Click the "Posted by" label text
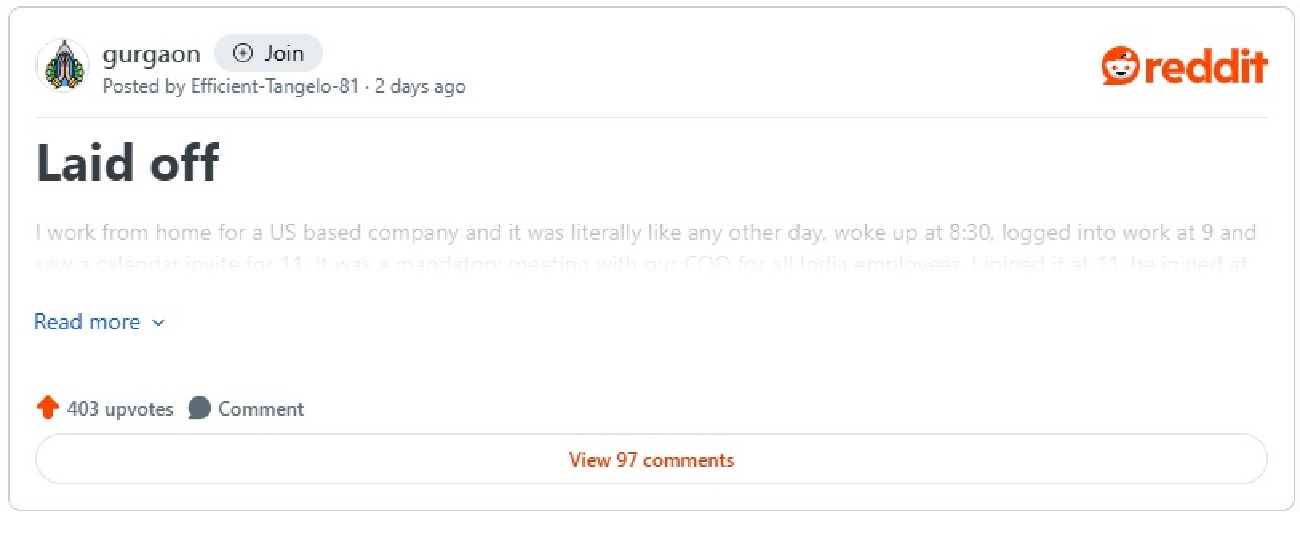Image resolution: width=1300 pixels, height=537 pixels. [144, 86]
